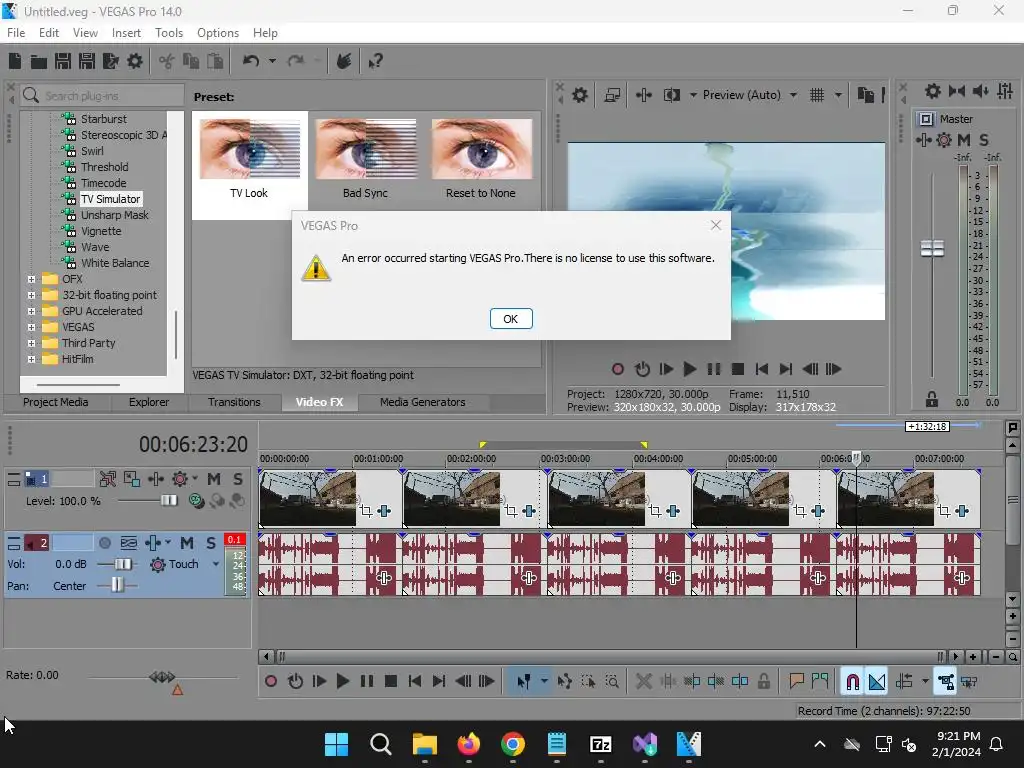Open the Preview (Auto) quality dropdown

(x=793, y=95)
